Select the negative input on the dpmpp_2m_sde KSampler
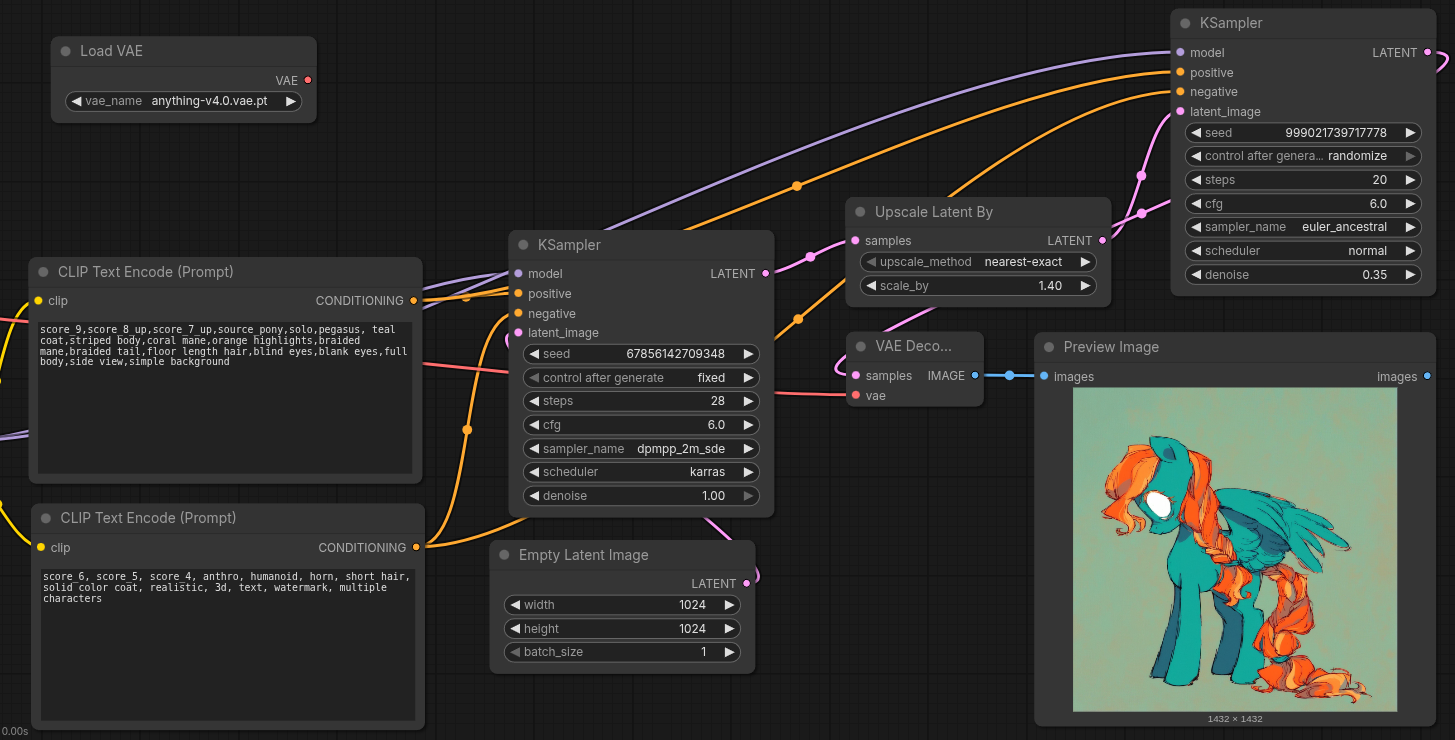This screenshot has width=1455, height=740. point(518,313)
